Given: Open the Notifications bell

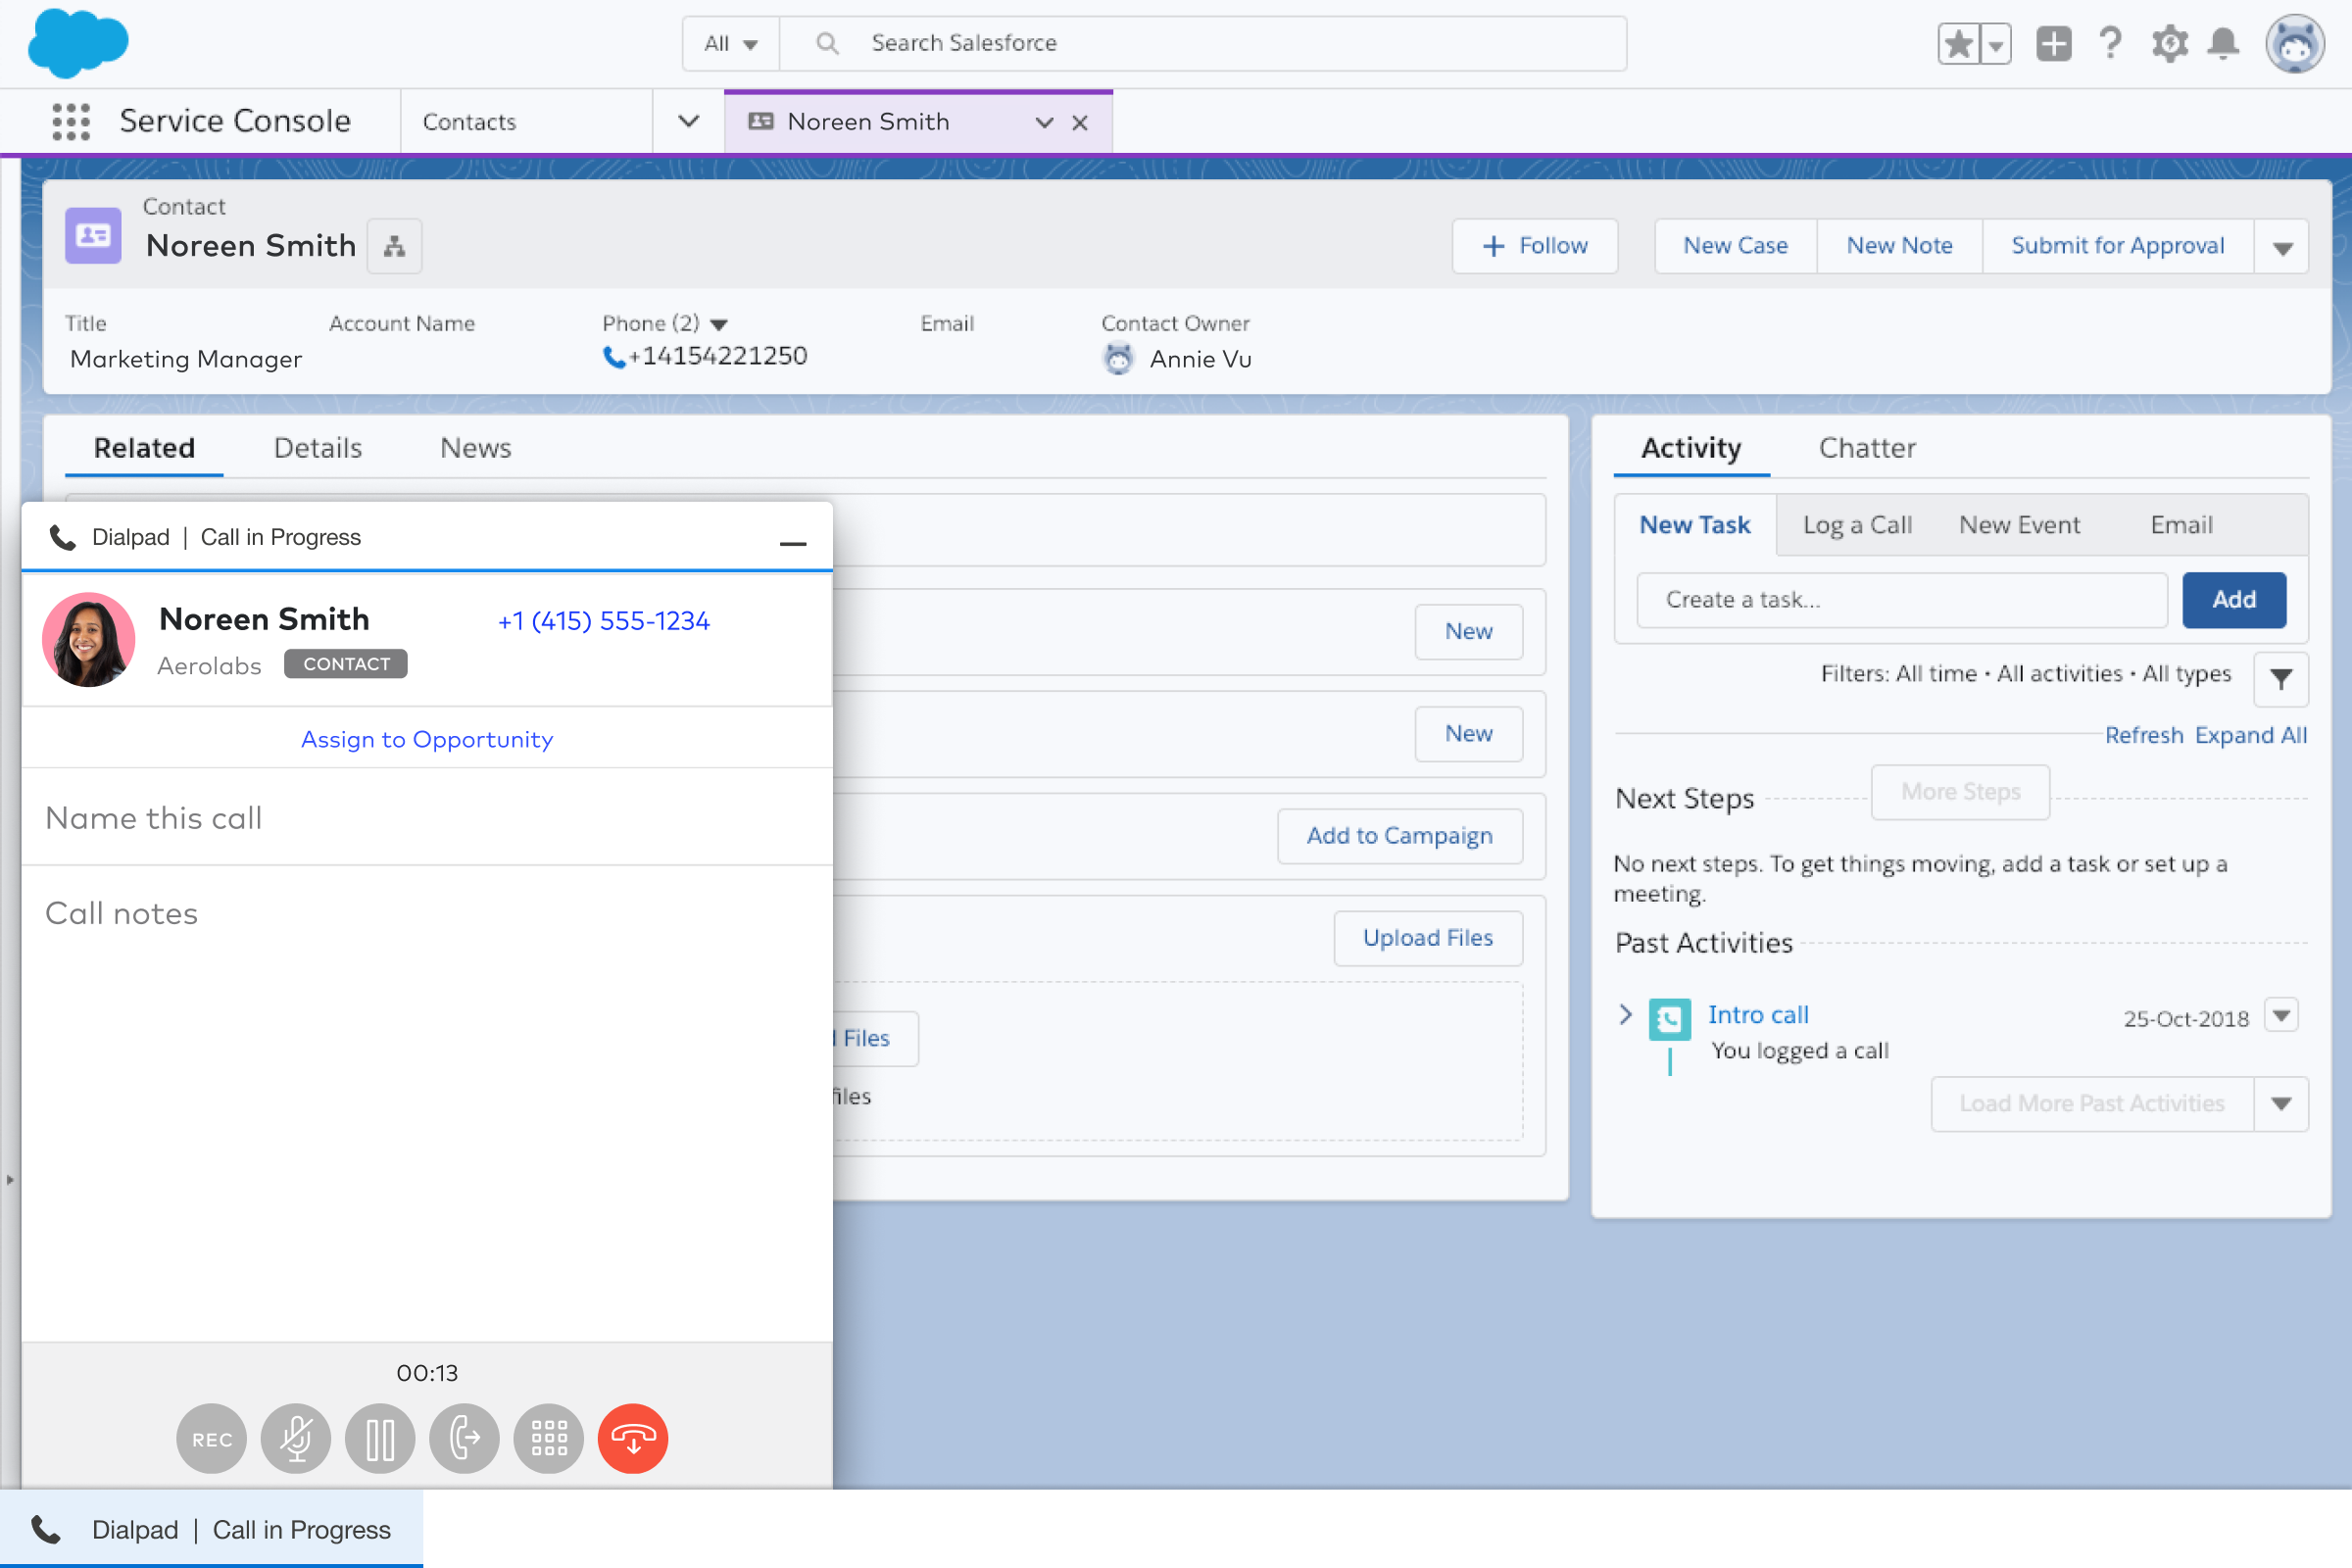Looking at the screenshot, I should click(2224, 44).
